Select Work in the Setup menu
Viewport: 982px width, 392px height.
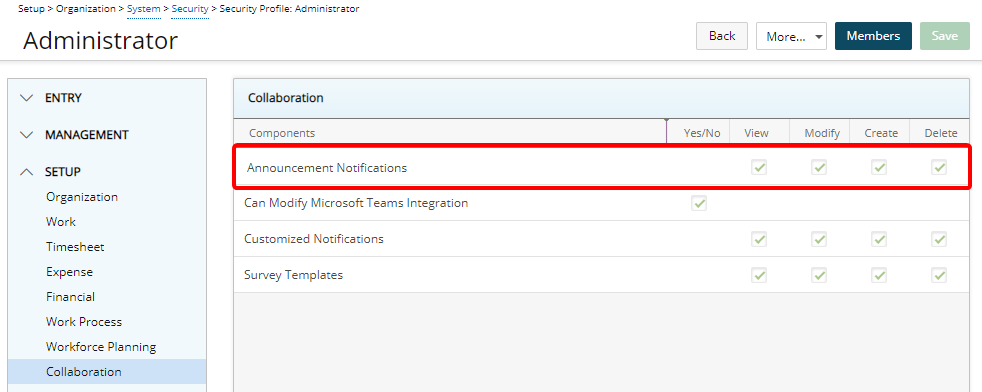pos(61,222)
